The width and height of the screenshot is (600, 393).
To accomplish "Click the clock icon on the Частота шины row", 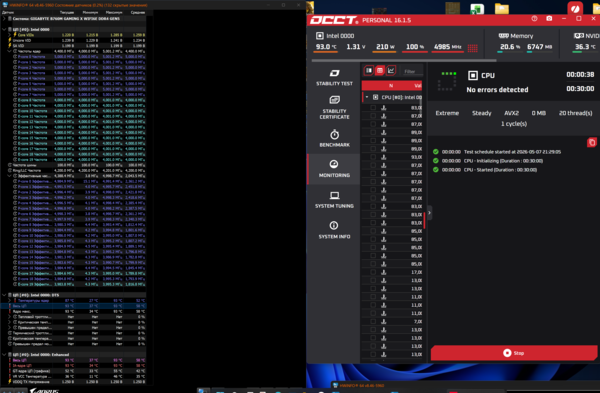I will pos(10,165).
